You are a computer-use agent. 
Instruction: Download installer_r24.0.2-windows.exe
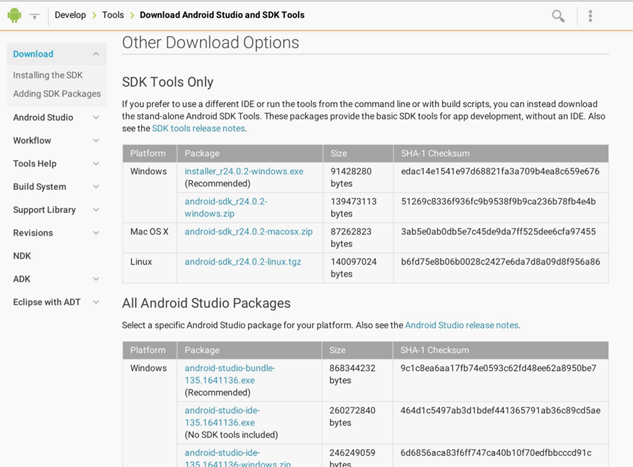point(243,171)
